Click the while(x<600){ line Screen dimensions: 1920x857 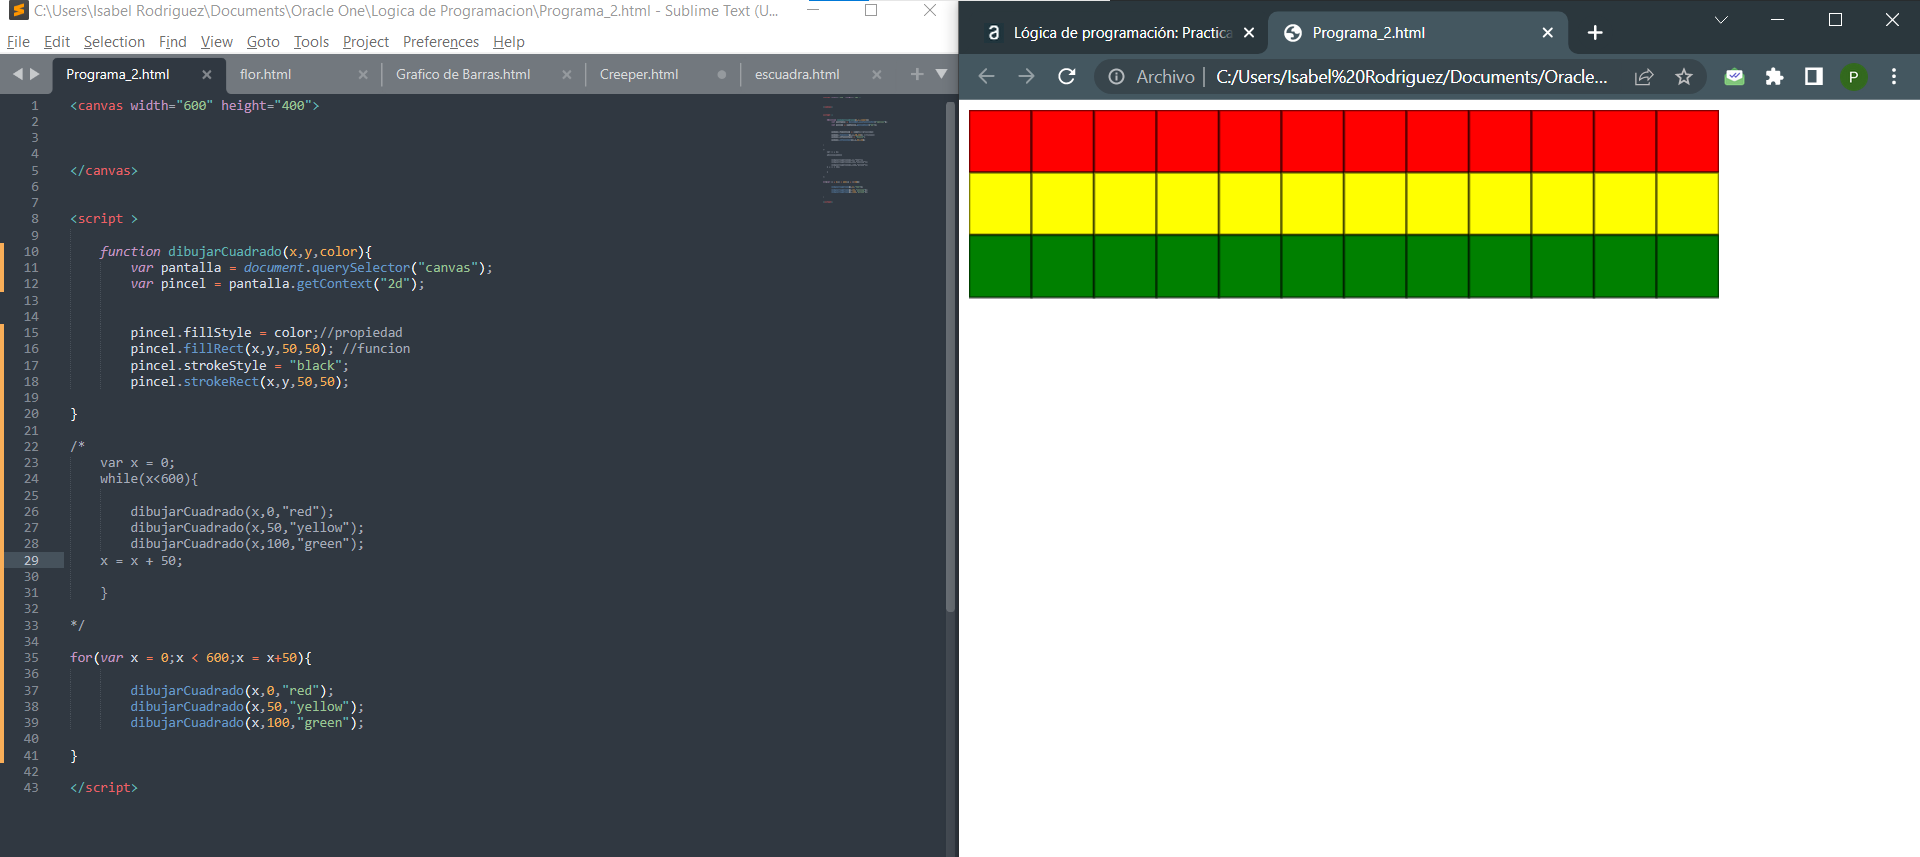pos(149,479)
